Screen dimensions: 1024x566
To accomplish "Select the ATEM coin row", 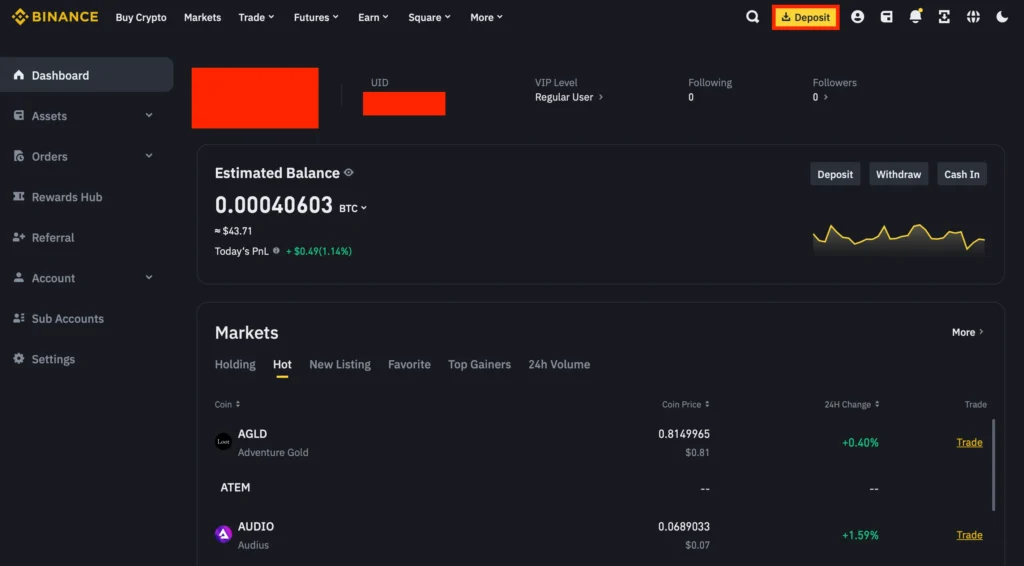I will [600, 488].
